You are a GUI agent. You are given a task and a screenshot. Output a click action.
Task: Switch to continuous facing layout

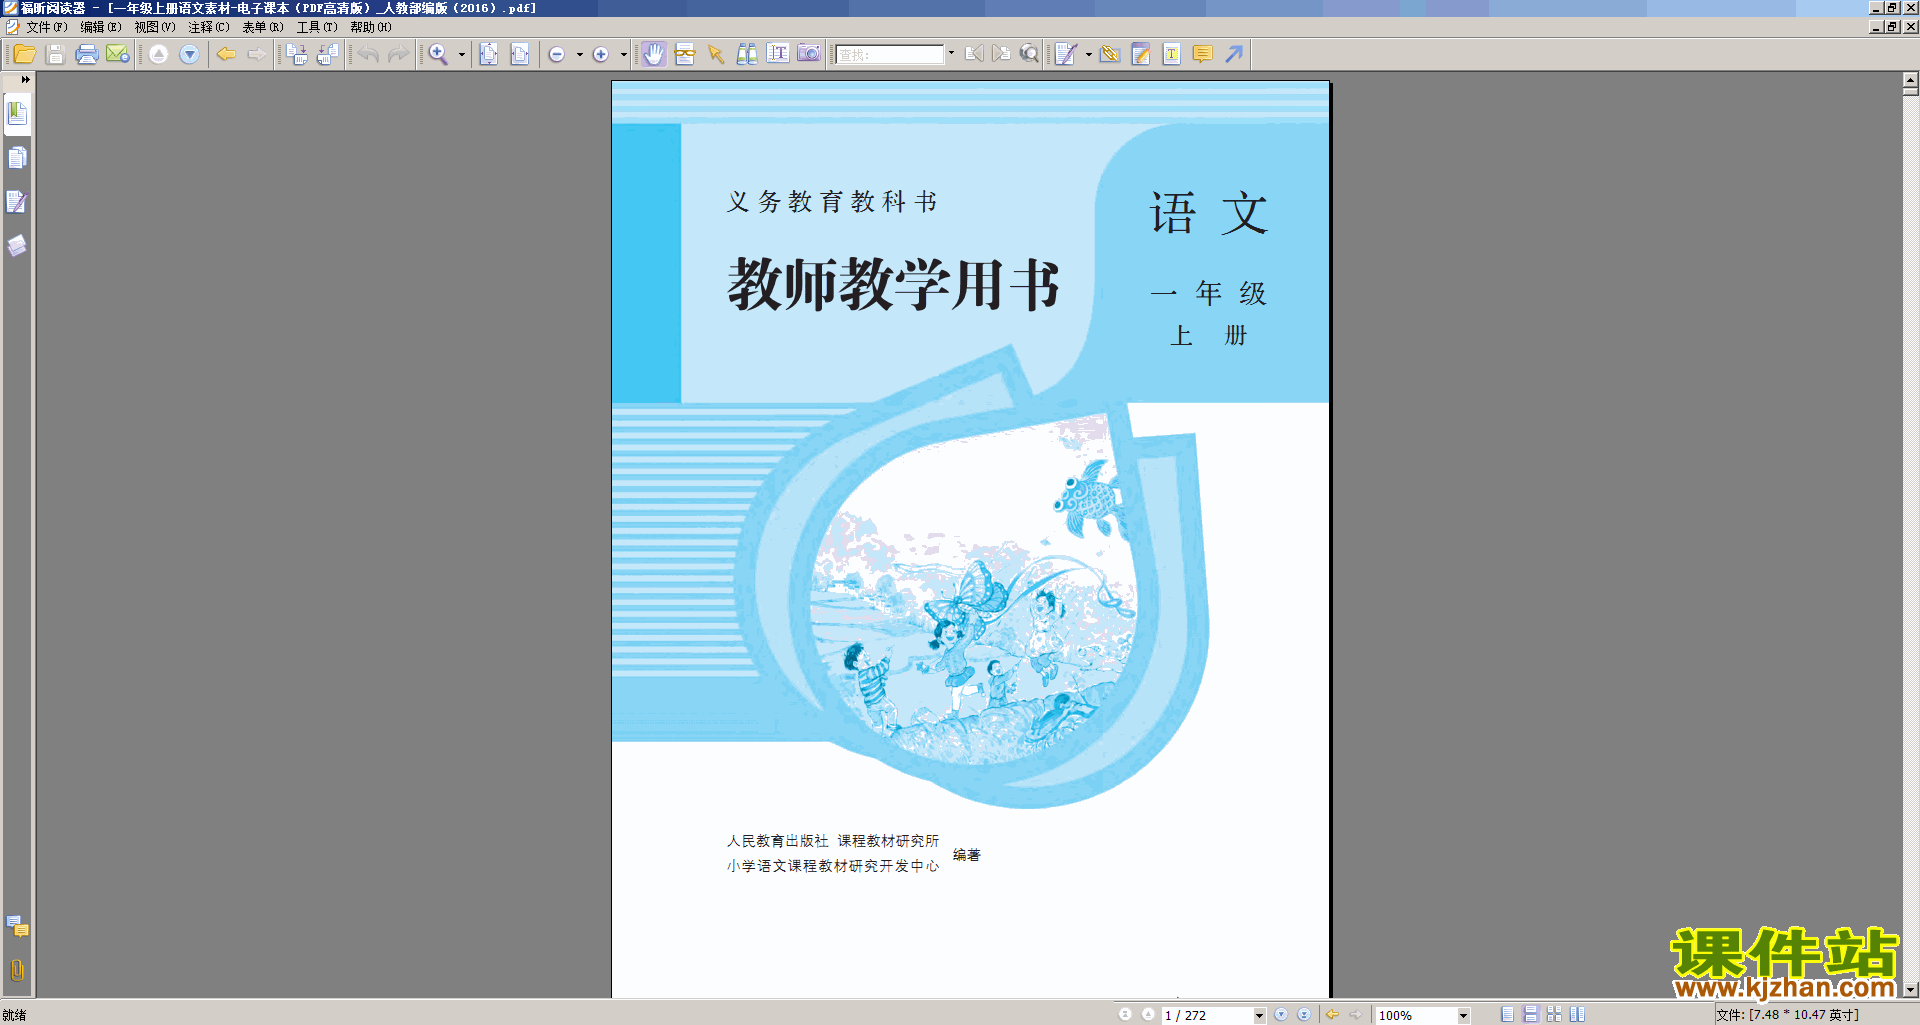click(x=1554, y=1014)
